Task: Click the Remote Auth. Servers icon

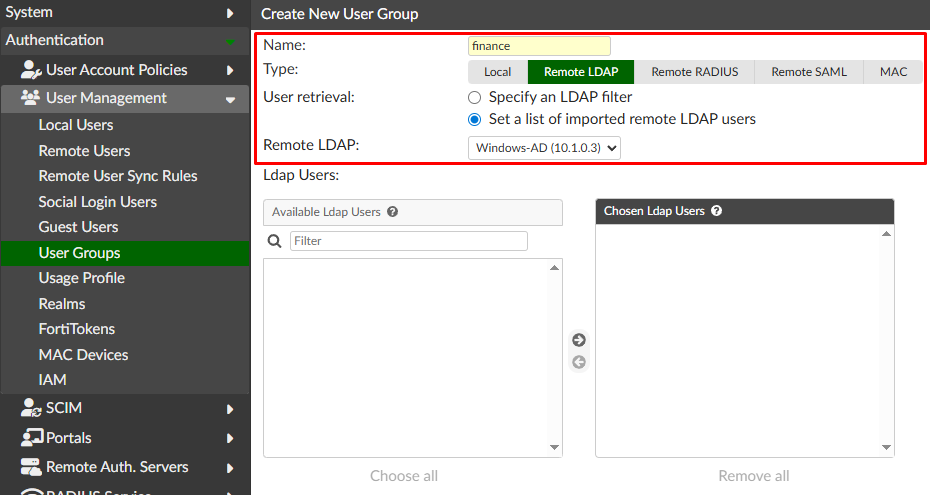Action: point(31,467)
